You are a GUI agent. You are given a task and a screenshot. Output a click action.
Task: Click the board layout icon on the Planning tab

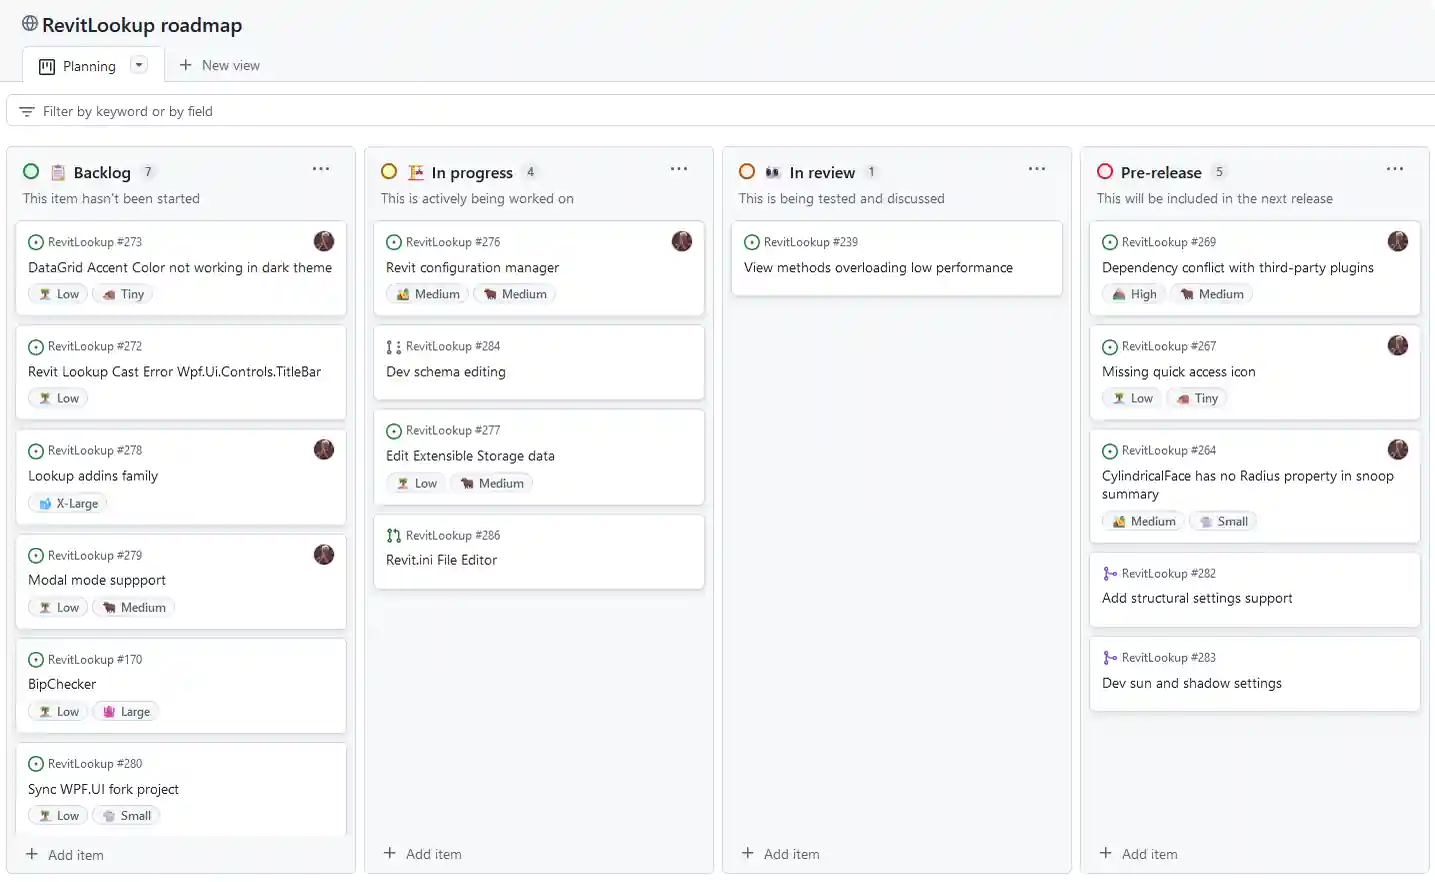tap(45, 65)
